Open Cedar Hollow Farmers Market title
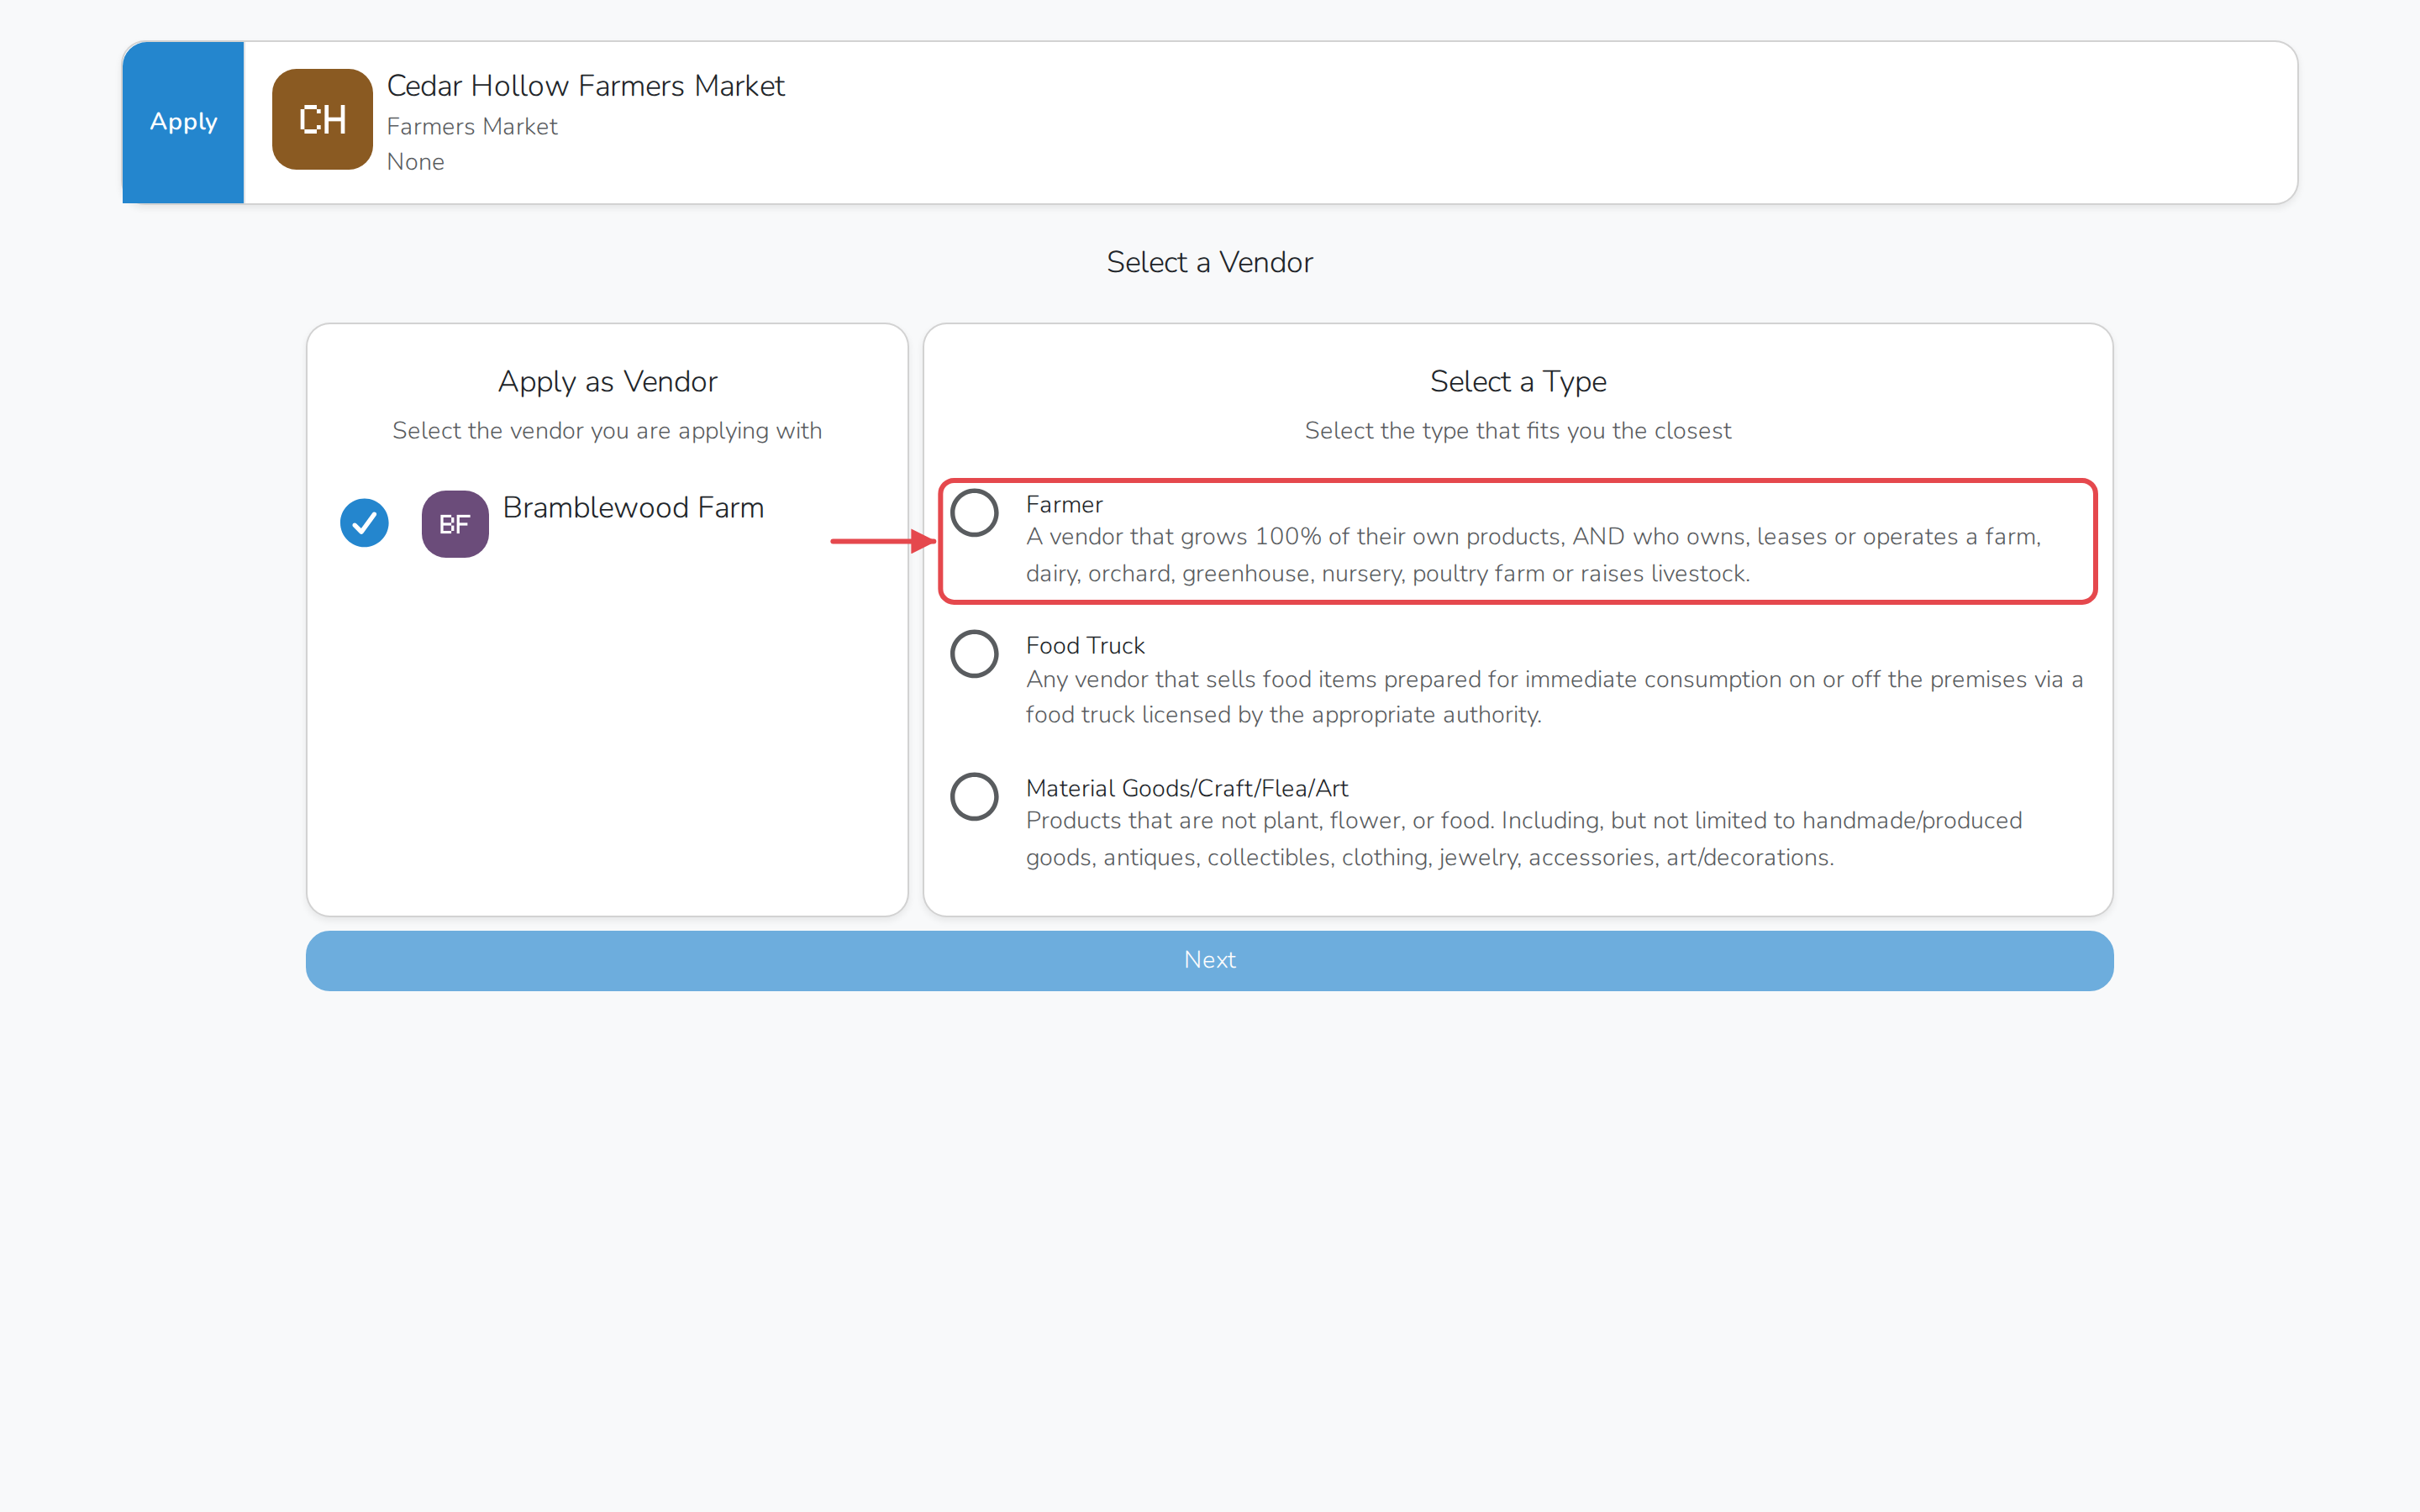This screenshot has height=1512, width=2420. (x=586, y=86)
